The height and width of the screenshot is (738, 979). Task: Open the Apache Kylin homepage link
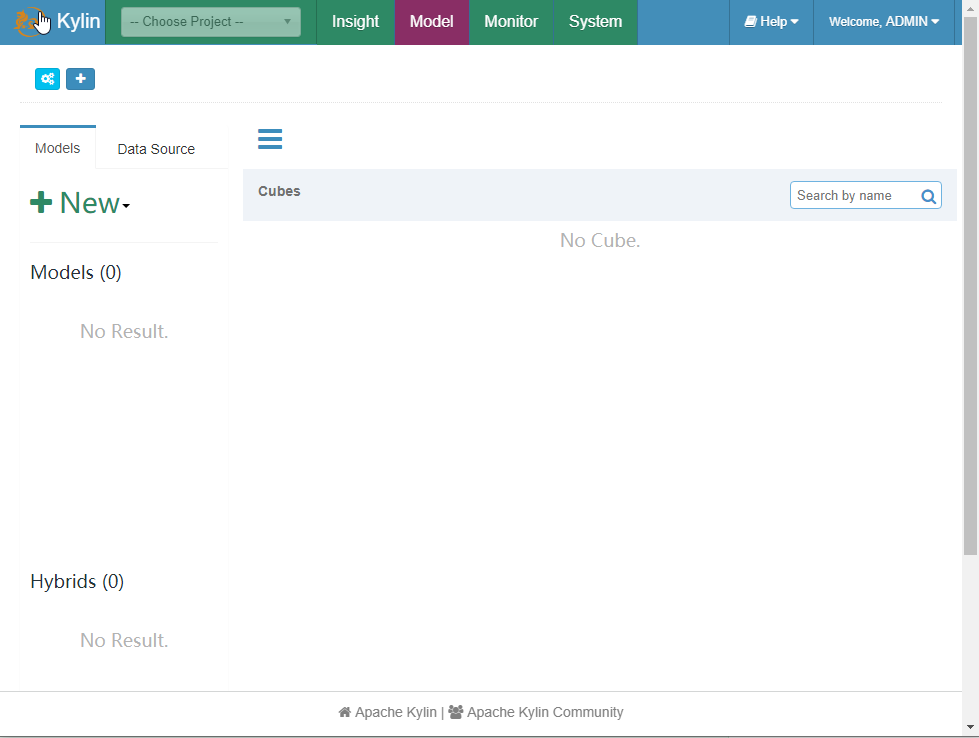pos(388,712)
